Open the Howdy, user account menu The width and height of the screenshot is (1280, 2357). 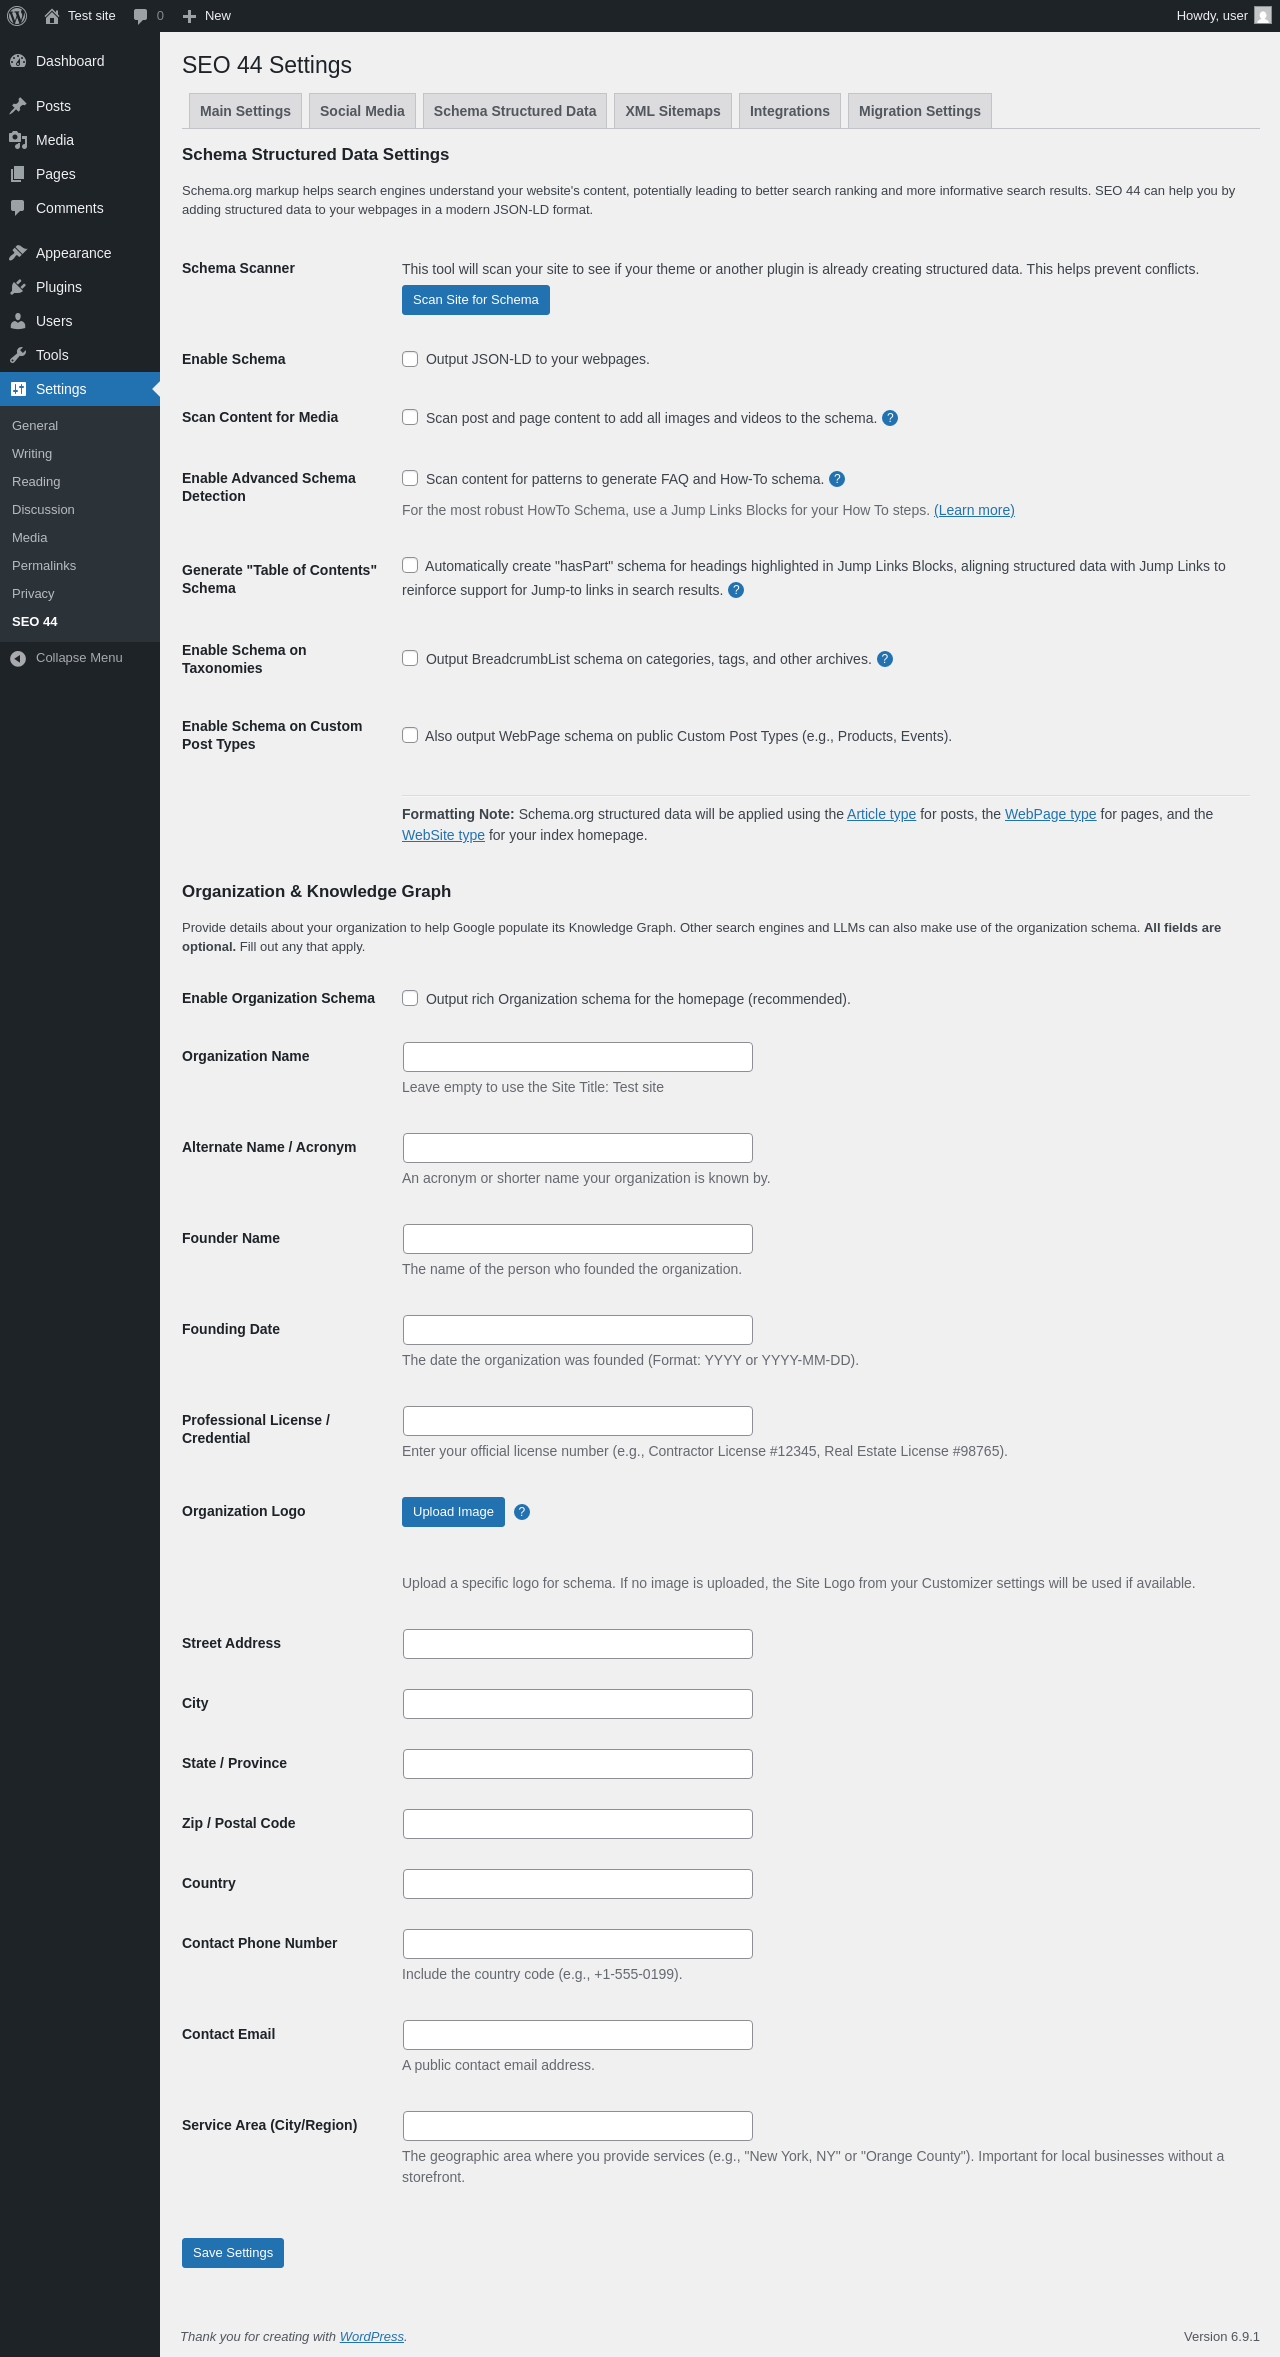pyautogui.click(x=1223, y=16)
